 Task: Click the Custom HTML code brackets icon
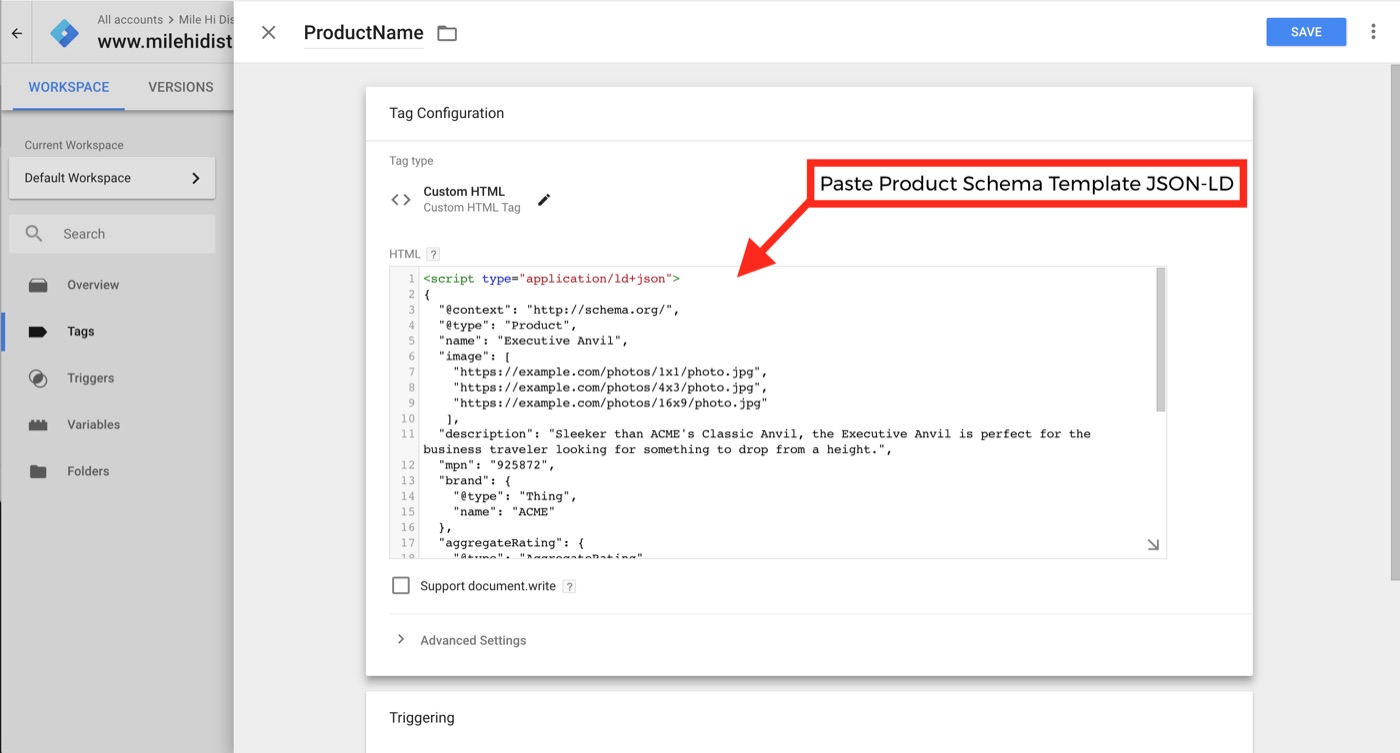click(x=401, y=200)
